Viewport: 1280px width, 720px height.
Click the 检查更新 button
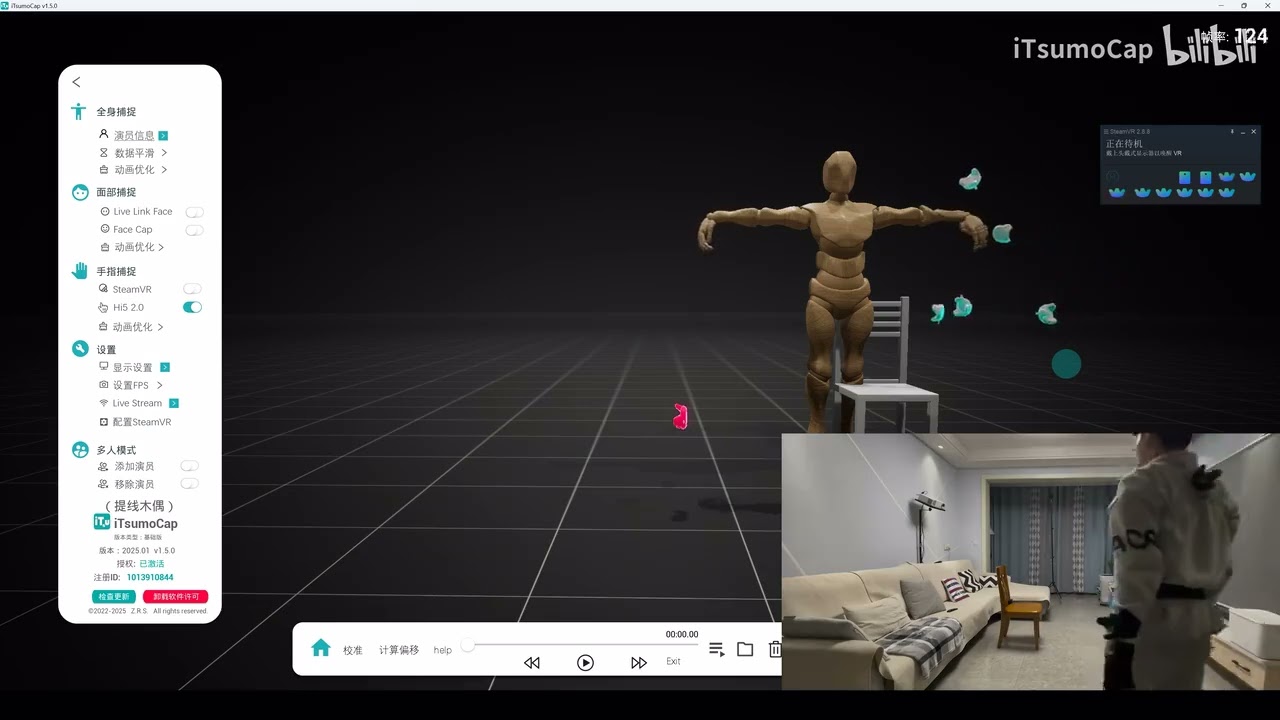(113, 597)
